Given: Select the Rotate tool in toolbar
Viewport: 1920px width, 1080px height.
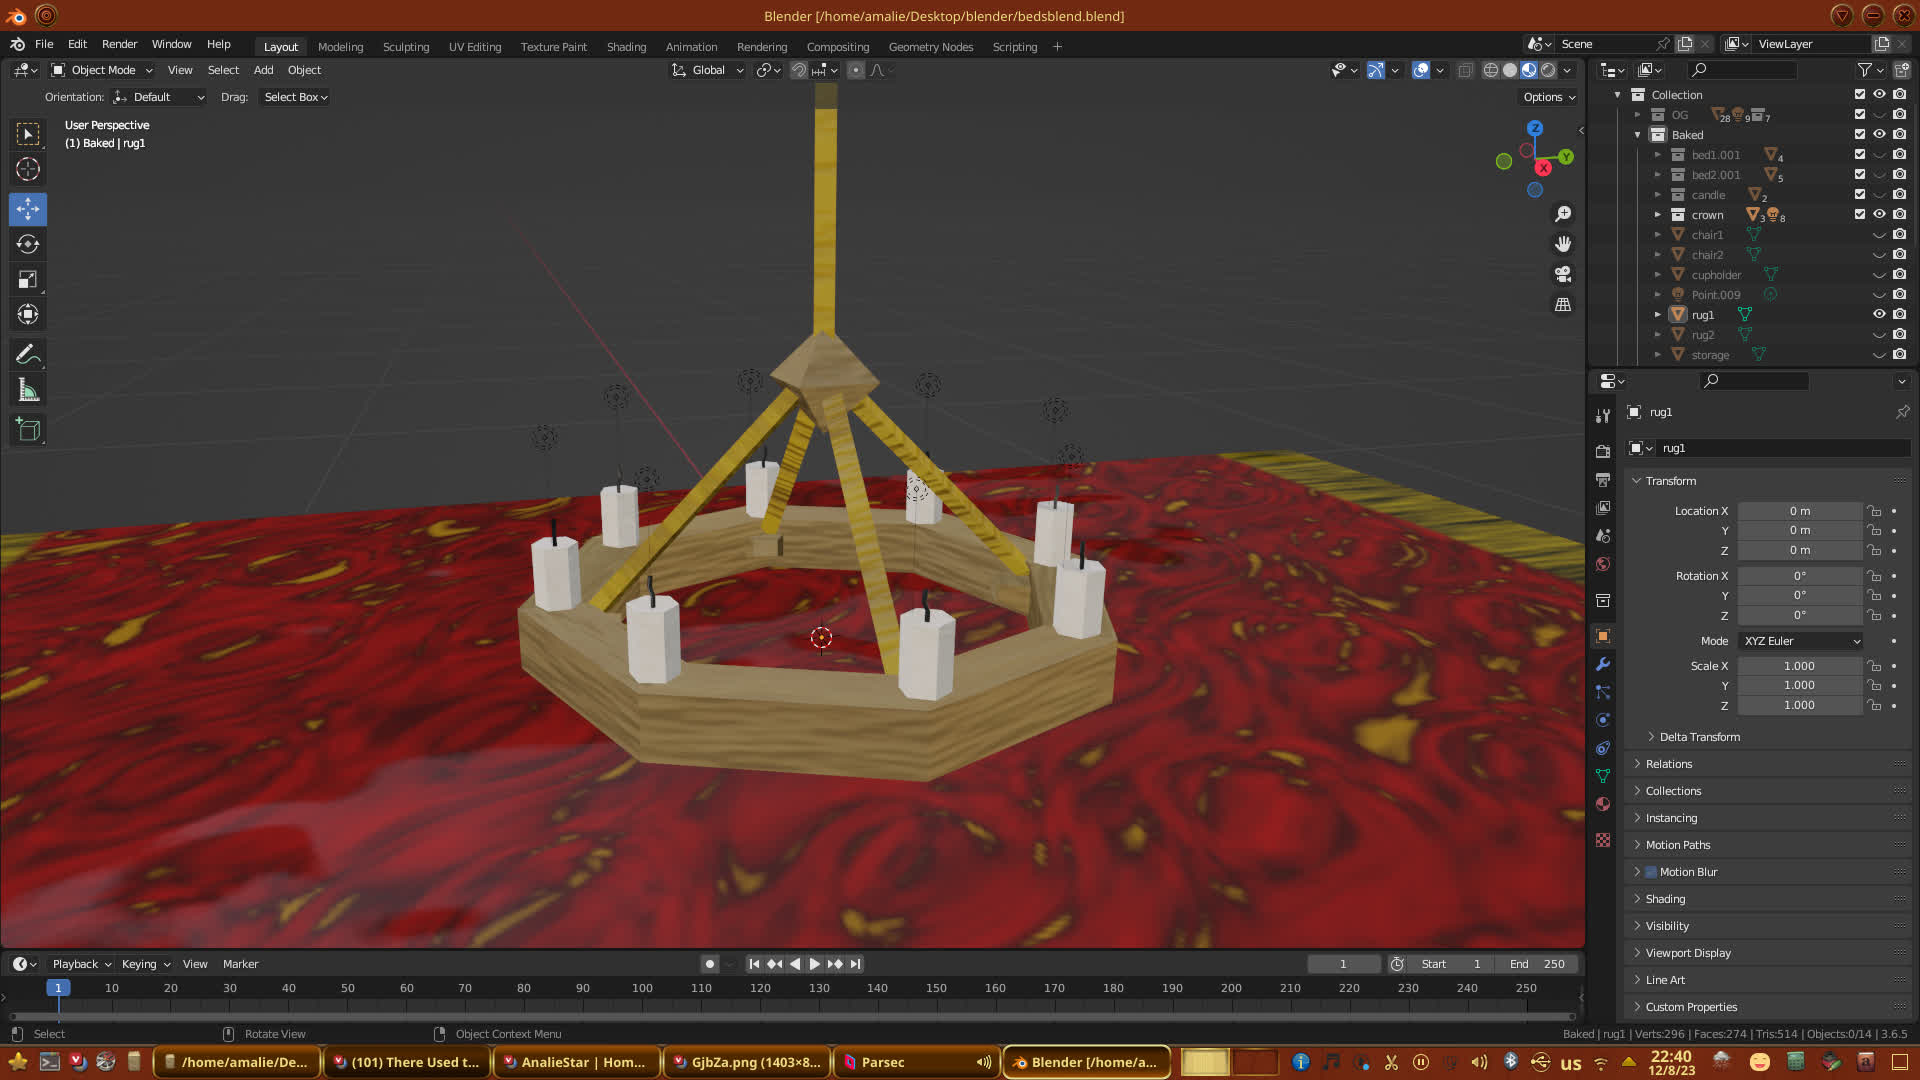Looking at the screenshot, I should coord(28,245).
